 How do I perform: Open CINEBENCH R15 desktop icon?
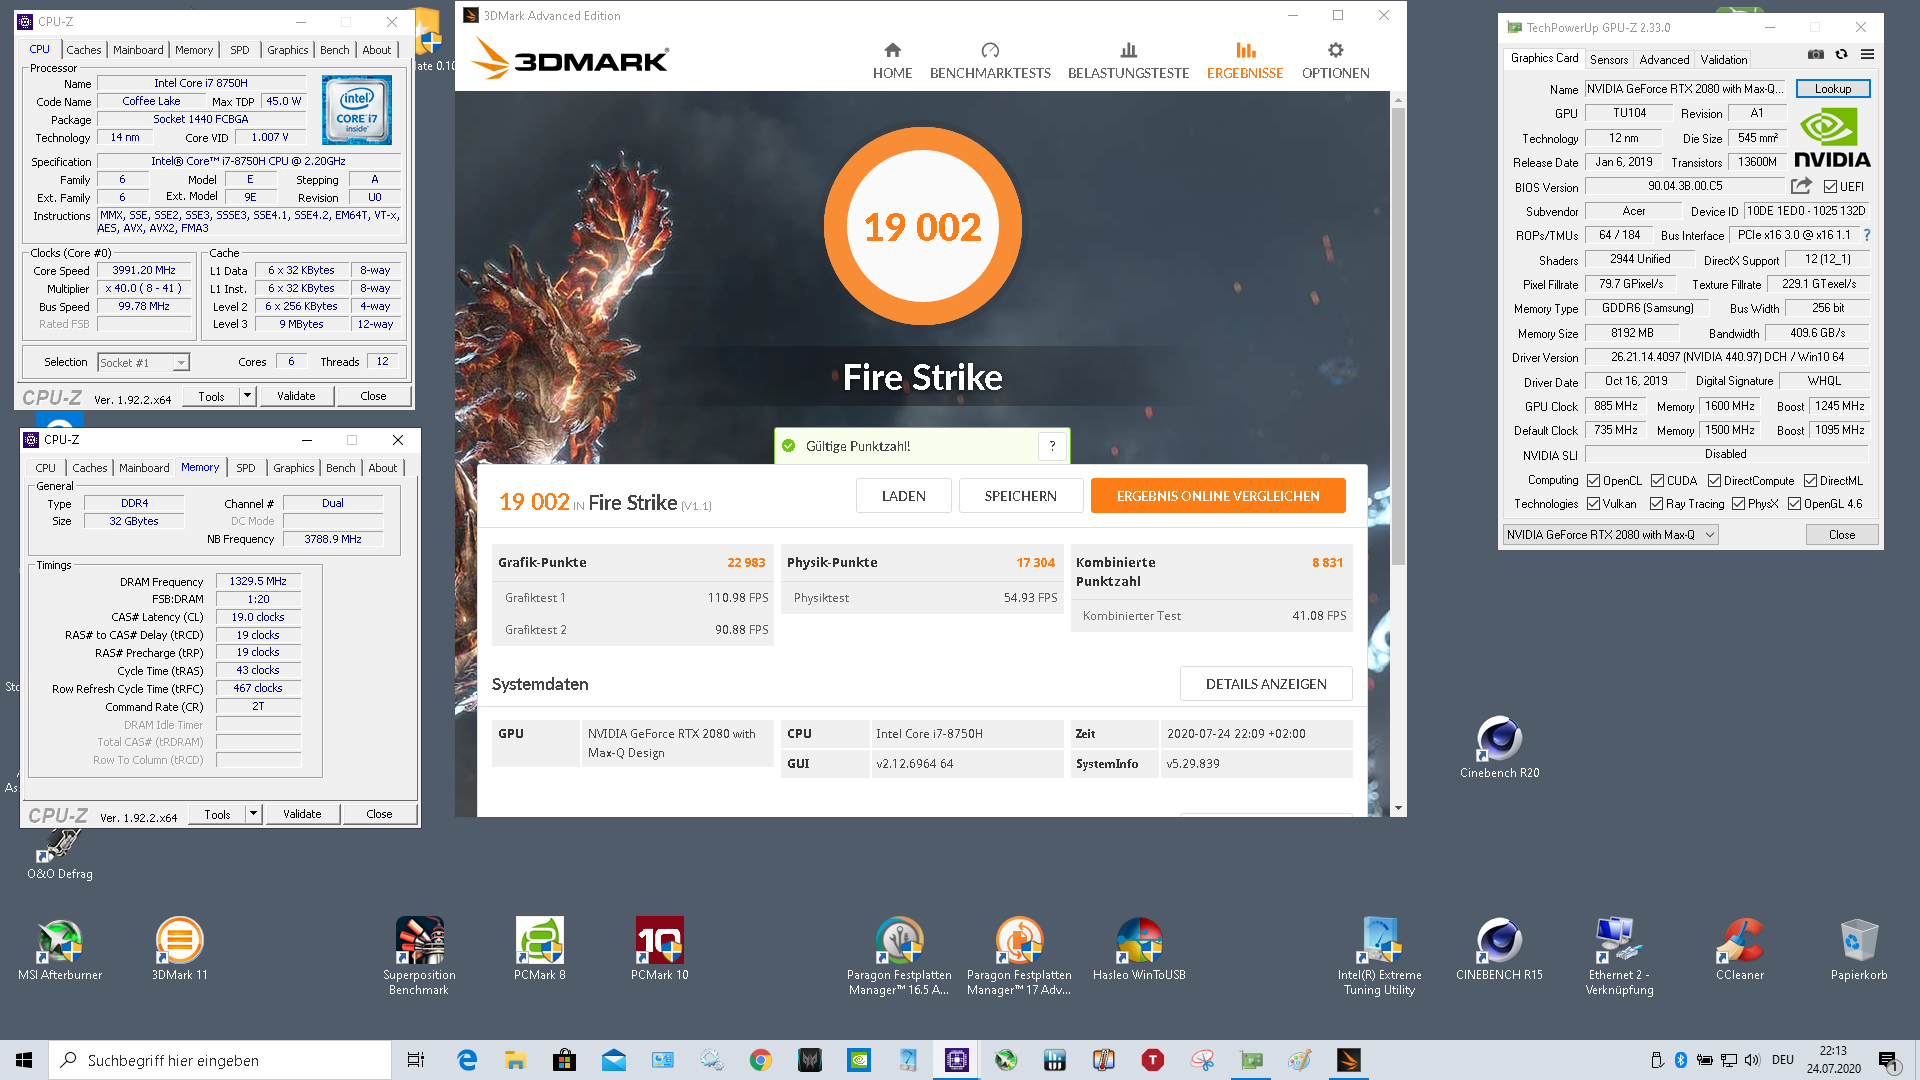[1500, 950]
